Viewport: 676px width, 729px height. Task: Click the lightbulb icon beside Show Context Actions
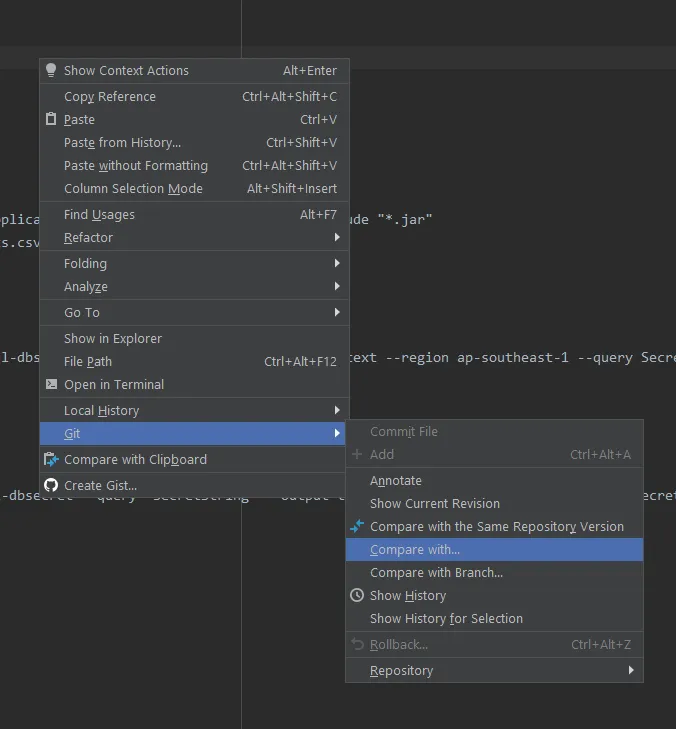pyautogui.click(x=52, y=70)
